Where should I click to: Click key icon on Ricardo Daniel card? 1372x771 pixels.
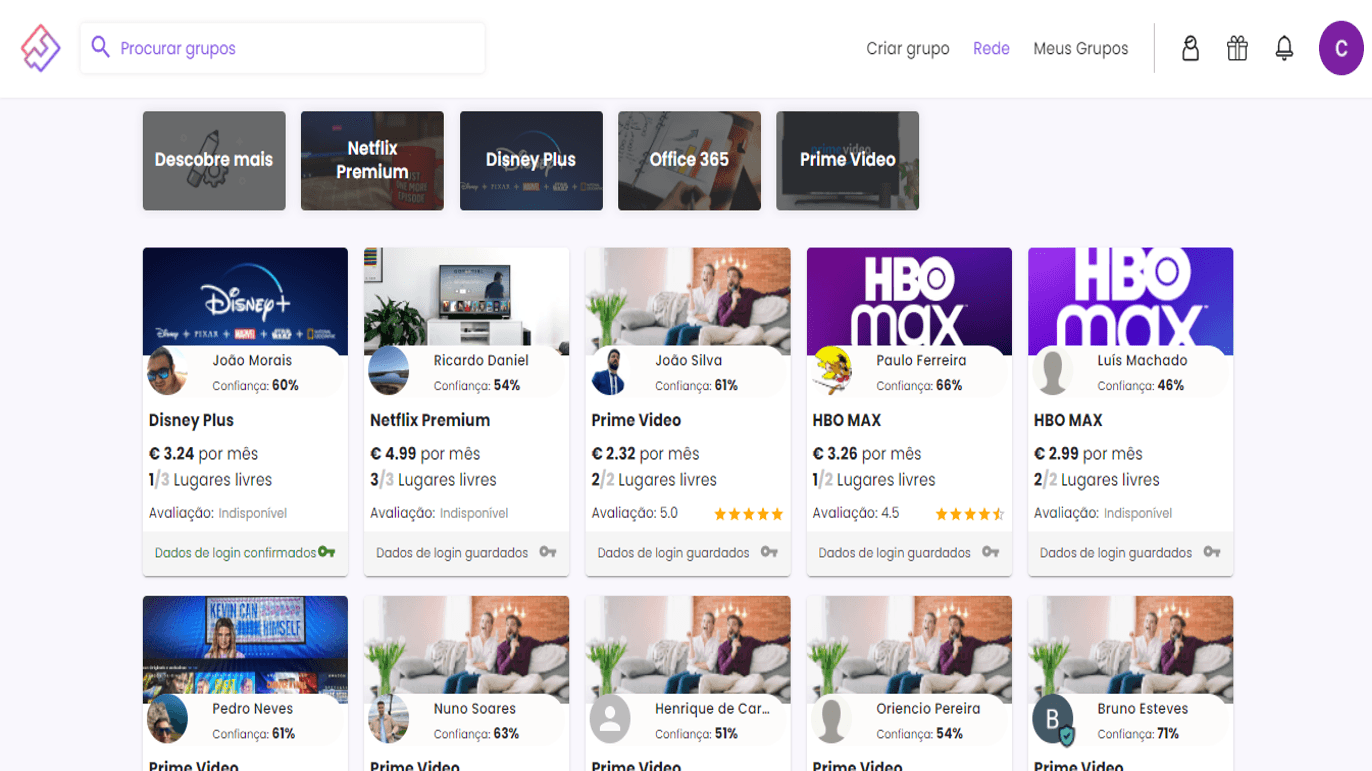(548, 552)
